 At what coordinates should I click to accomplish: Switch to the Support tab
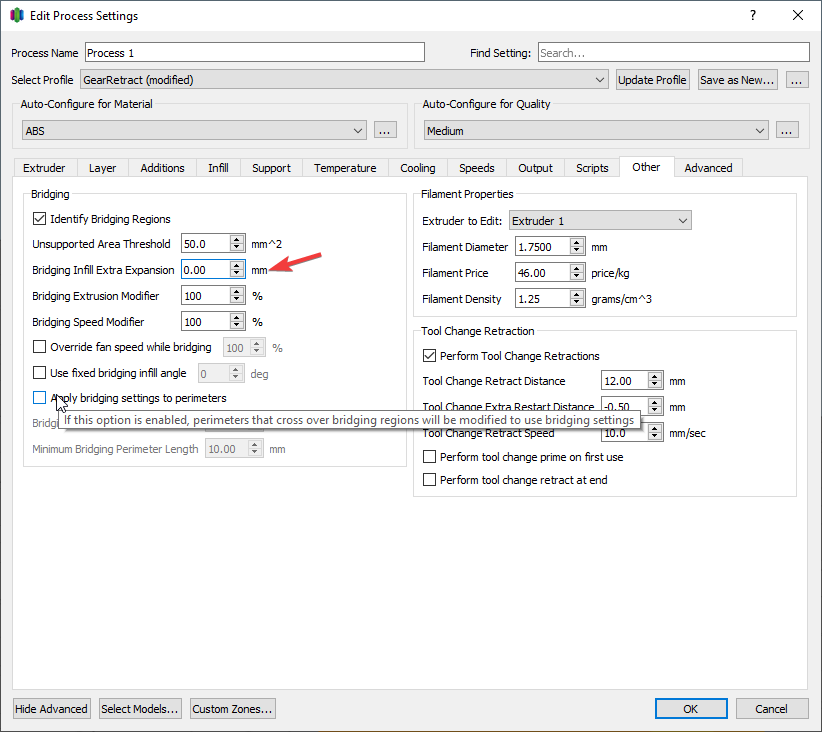point(271,168)
